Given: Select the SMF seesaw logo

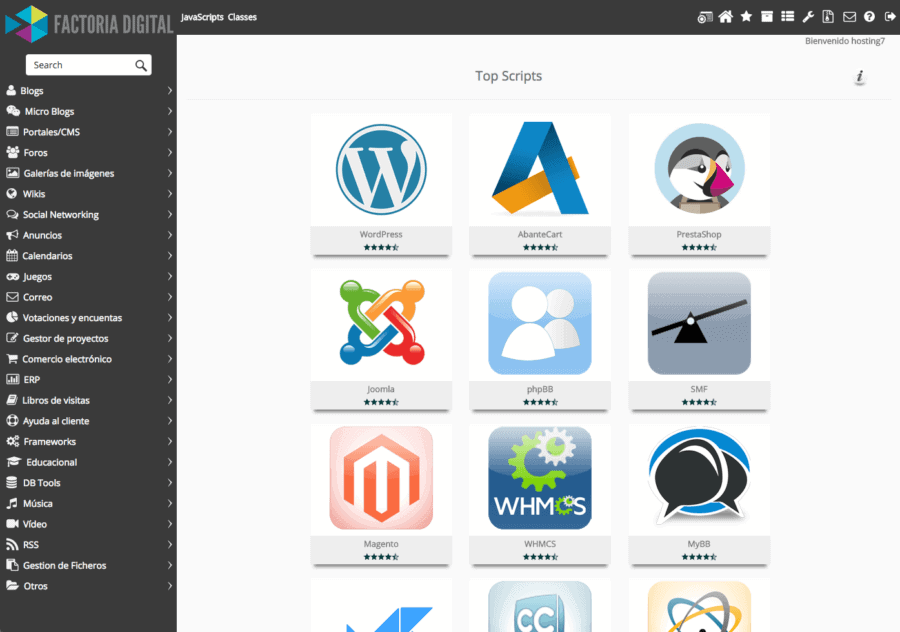Looking at the screenshot, I should point(699,323).
